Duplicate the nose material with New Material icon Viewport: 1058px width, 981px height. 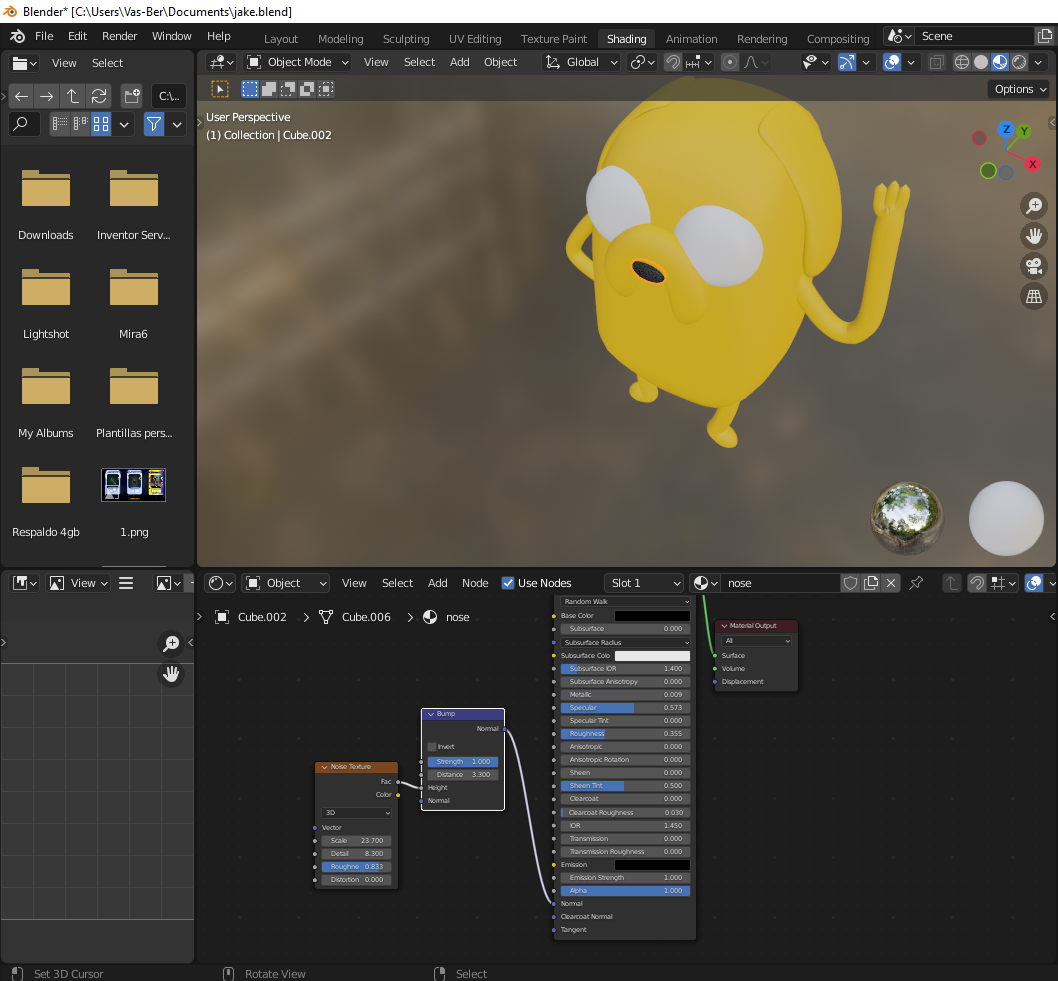coord(871,583)
